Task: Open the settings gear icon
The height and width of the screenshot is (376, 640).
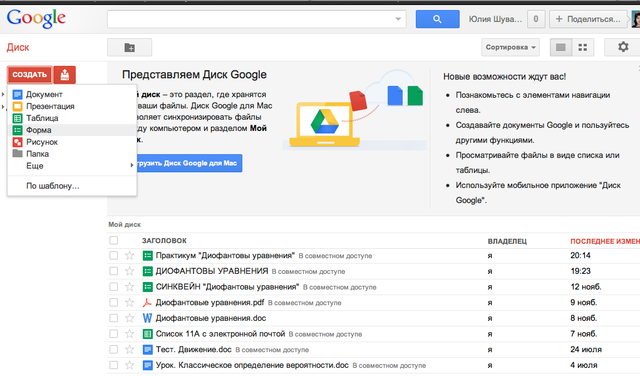Action: pyautogui.click(x=623, y=47)
